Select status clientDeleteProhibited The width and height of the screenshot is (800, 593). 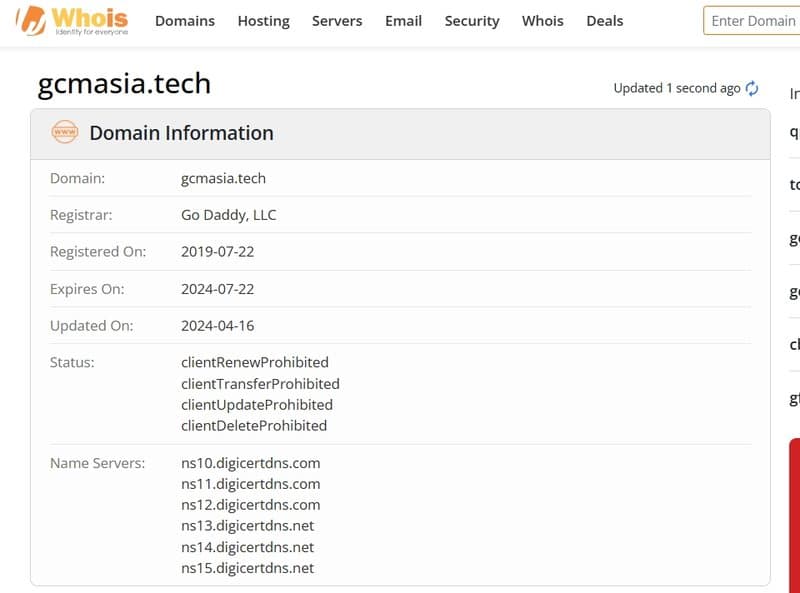pyautogui.click(x=254, y=426)
